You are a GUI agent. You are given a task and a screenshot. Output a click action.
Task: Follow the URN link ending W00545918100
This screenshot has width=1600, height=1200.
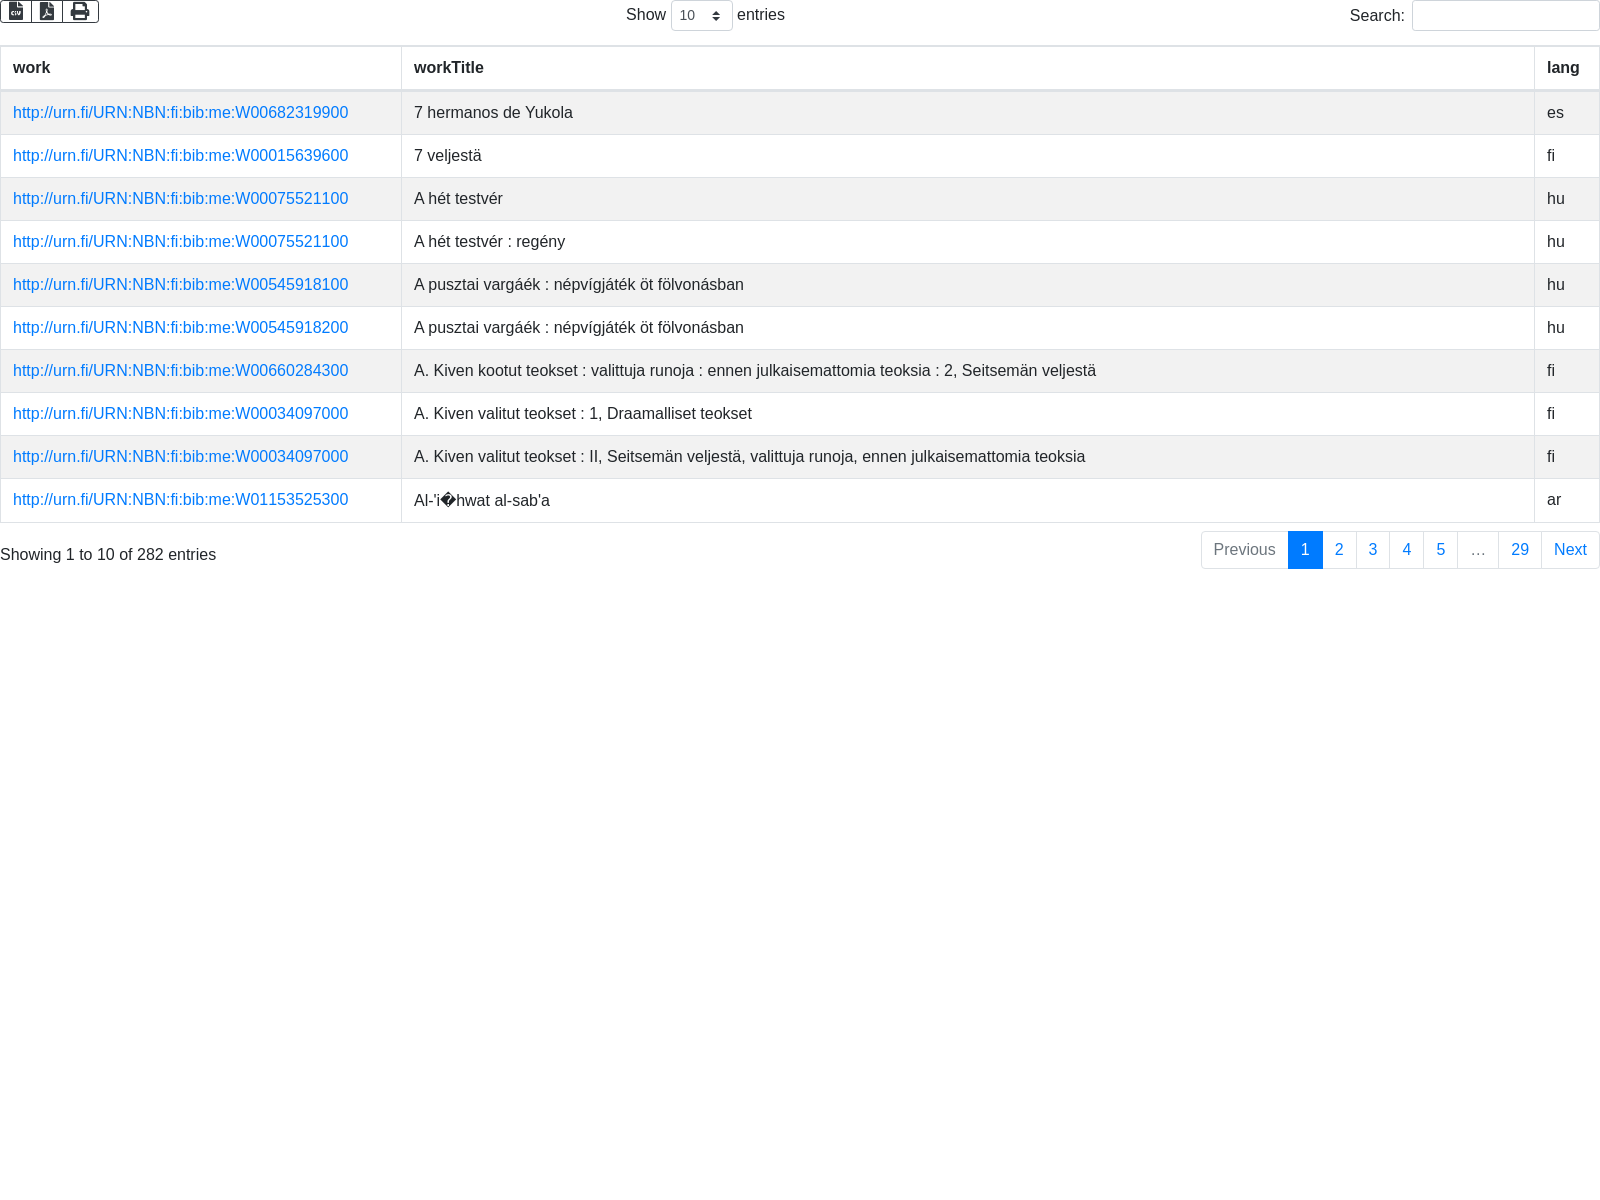pos(180,285)
